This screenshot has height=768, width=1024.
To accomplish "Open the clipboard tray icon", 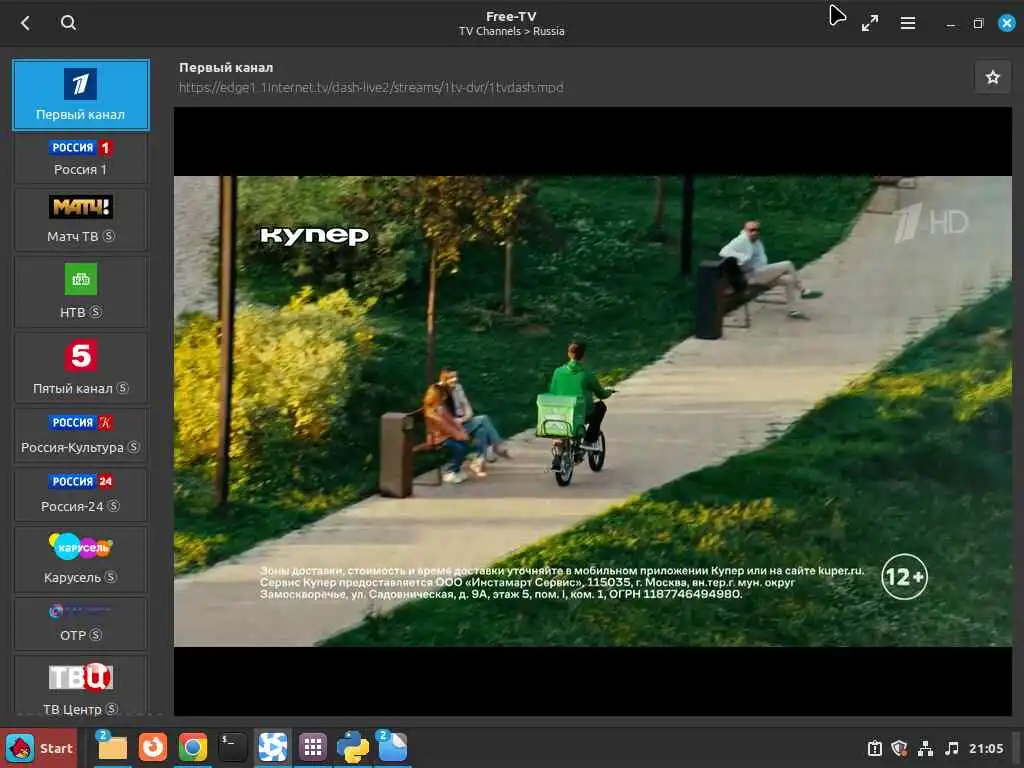I will [874, 748].
